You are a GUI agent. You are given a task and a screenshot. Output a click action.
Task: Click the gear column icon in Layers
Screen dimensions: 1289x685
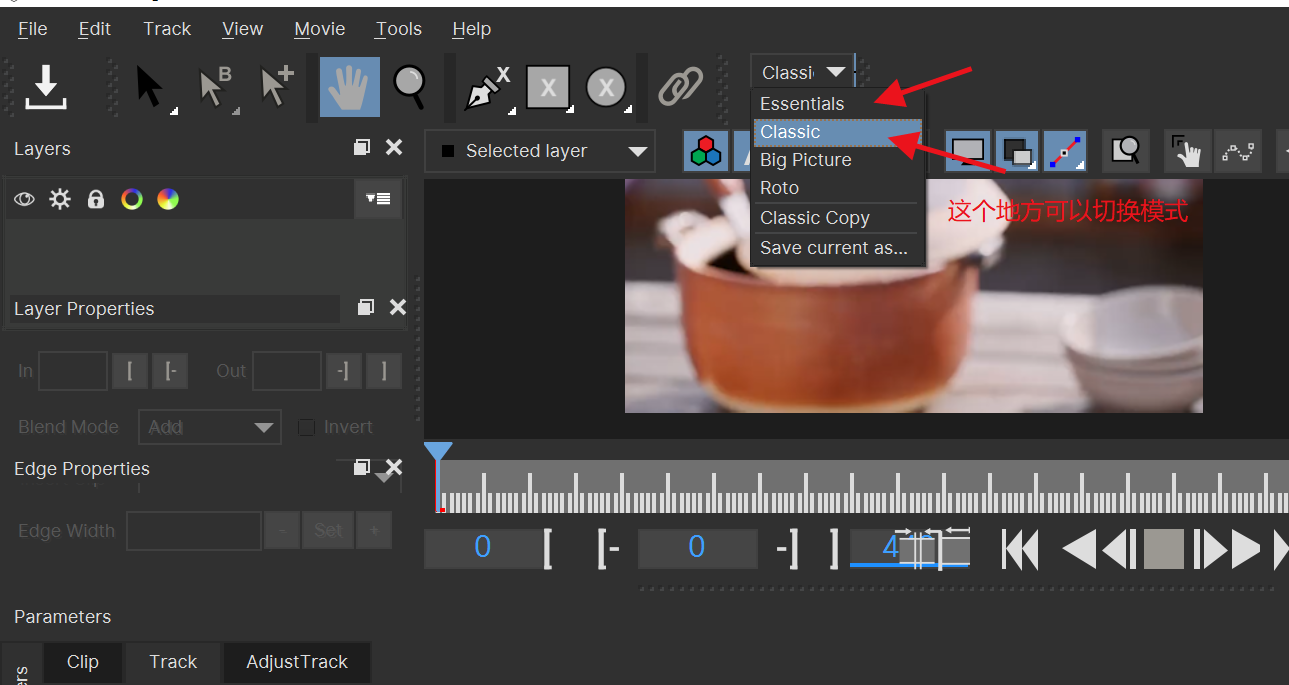[x=60, y=199]
